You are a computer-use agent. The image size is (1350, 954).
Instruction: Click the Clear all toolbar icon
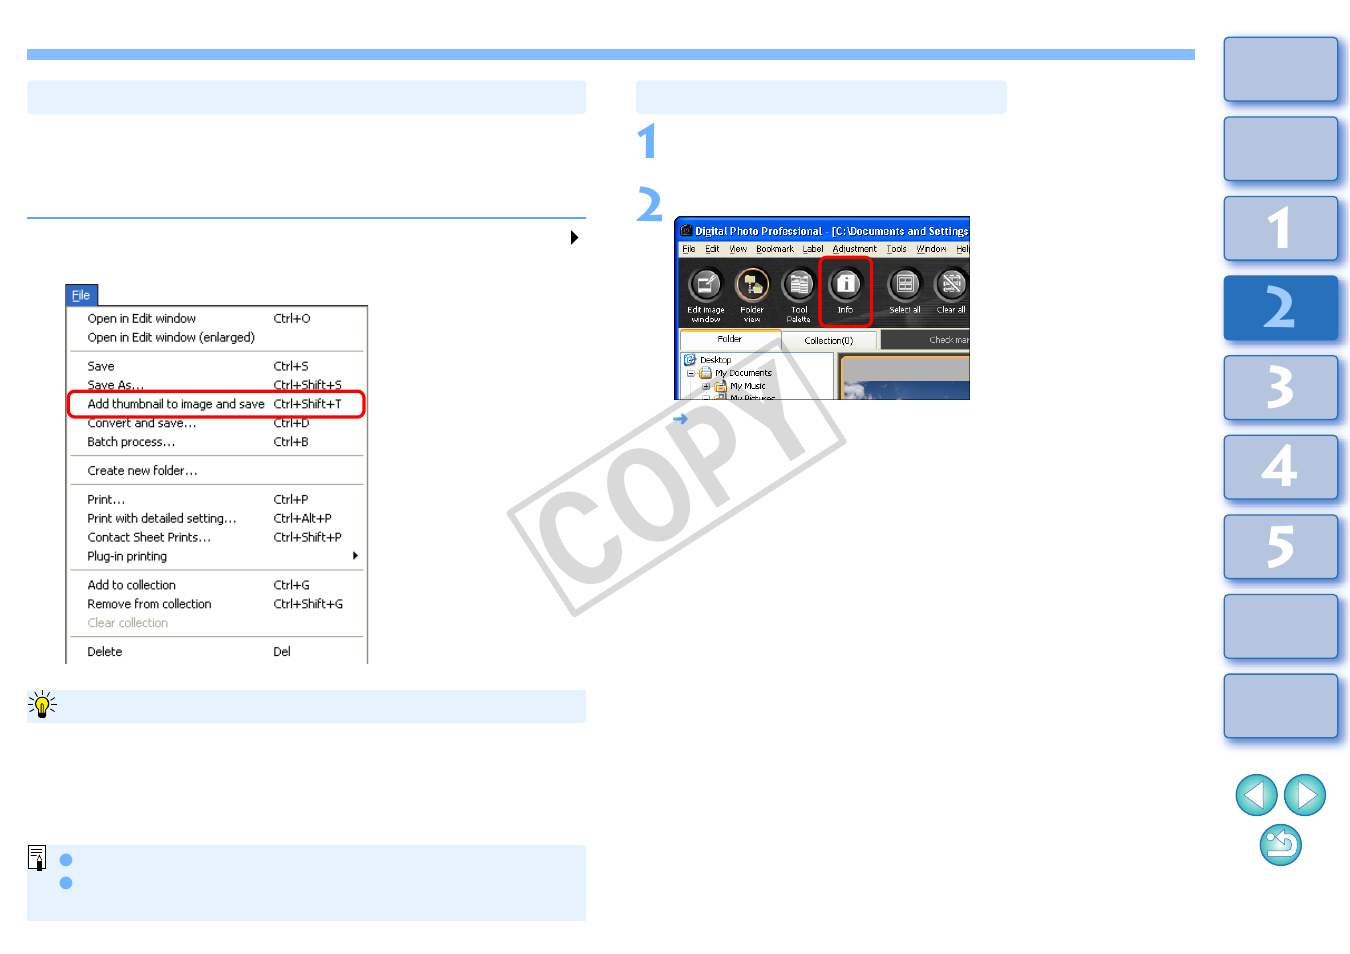point(951,286)
